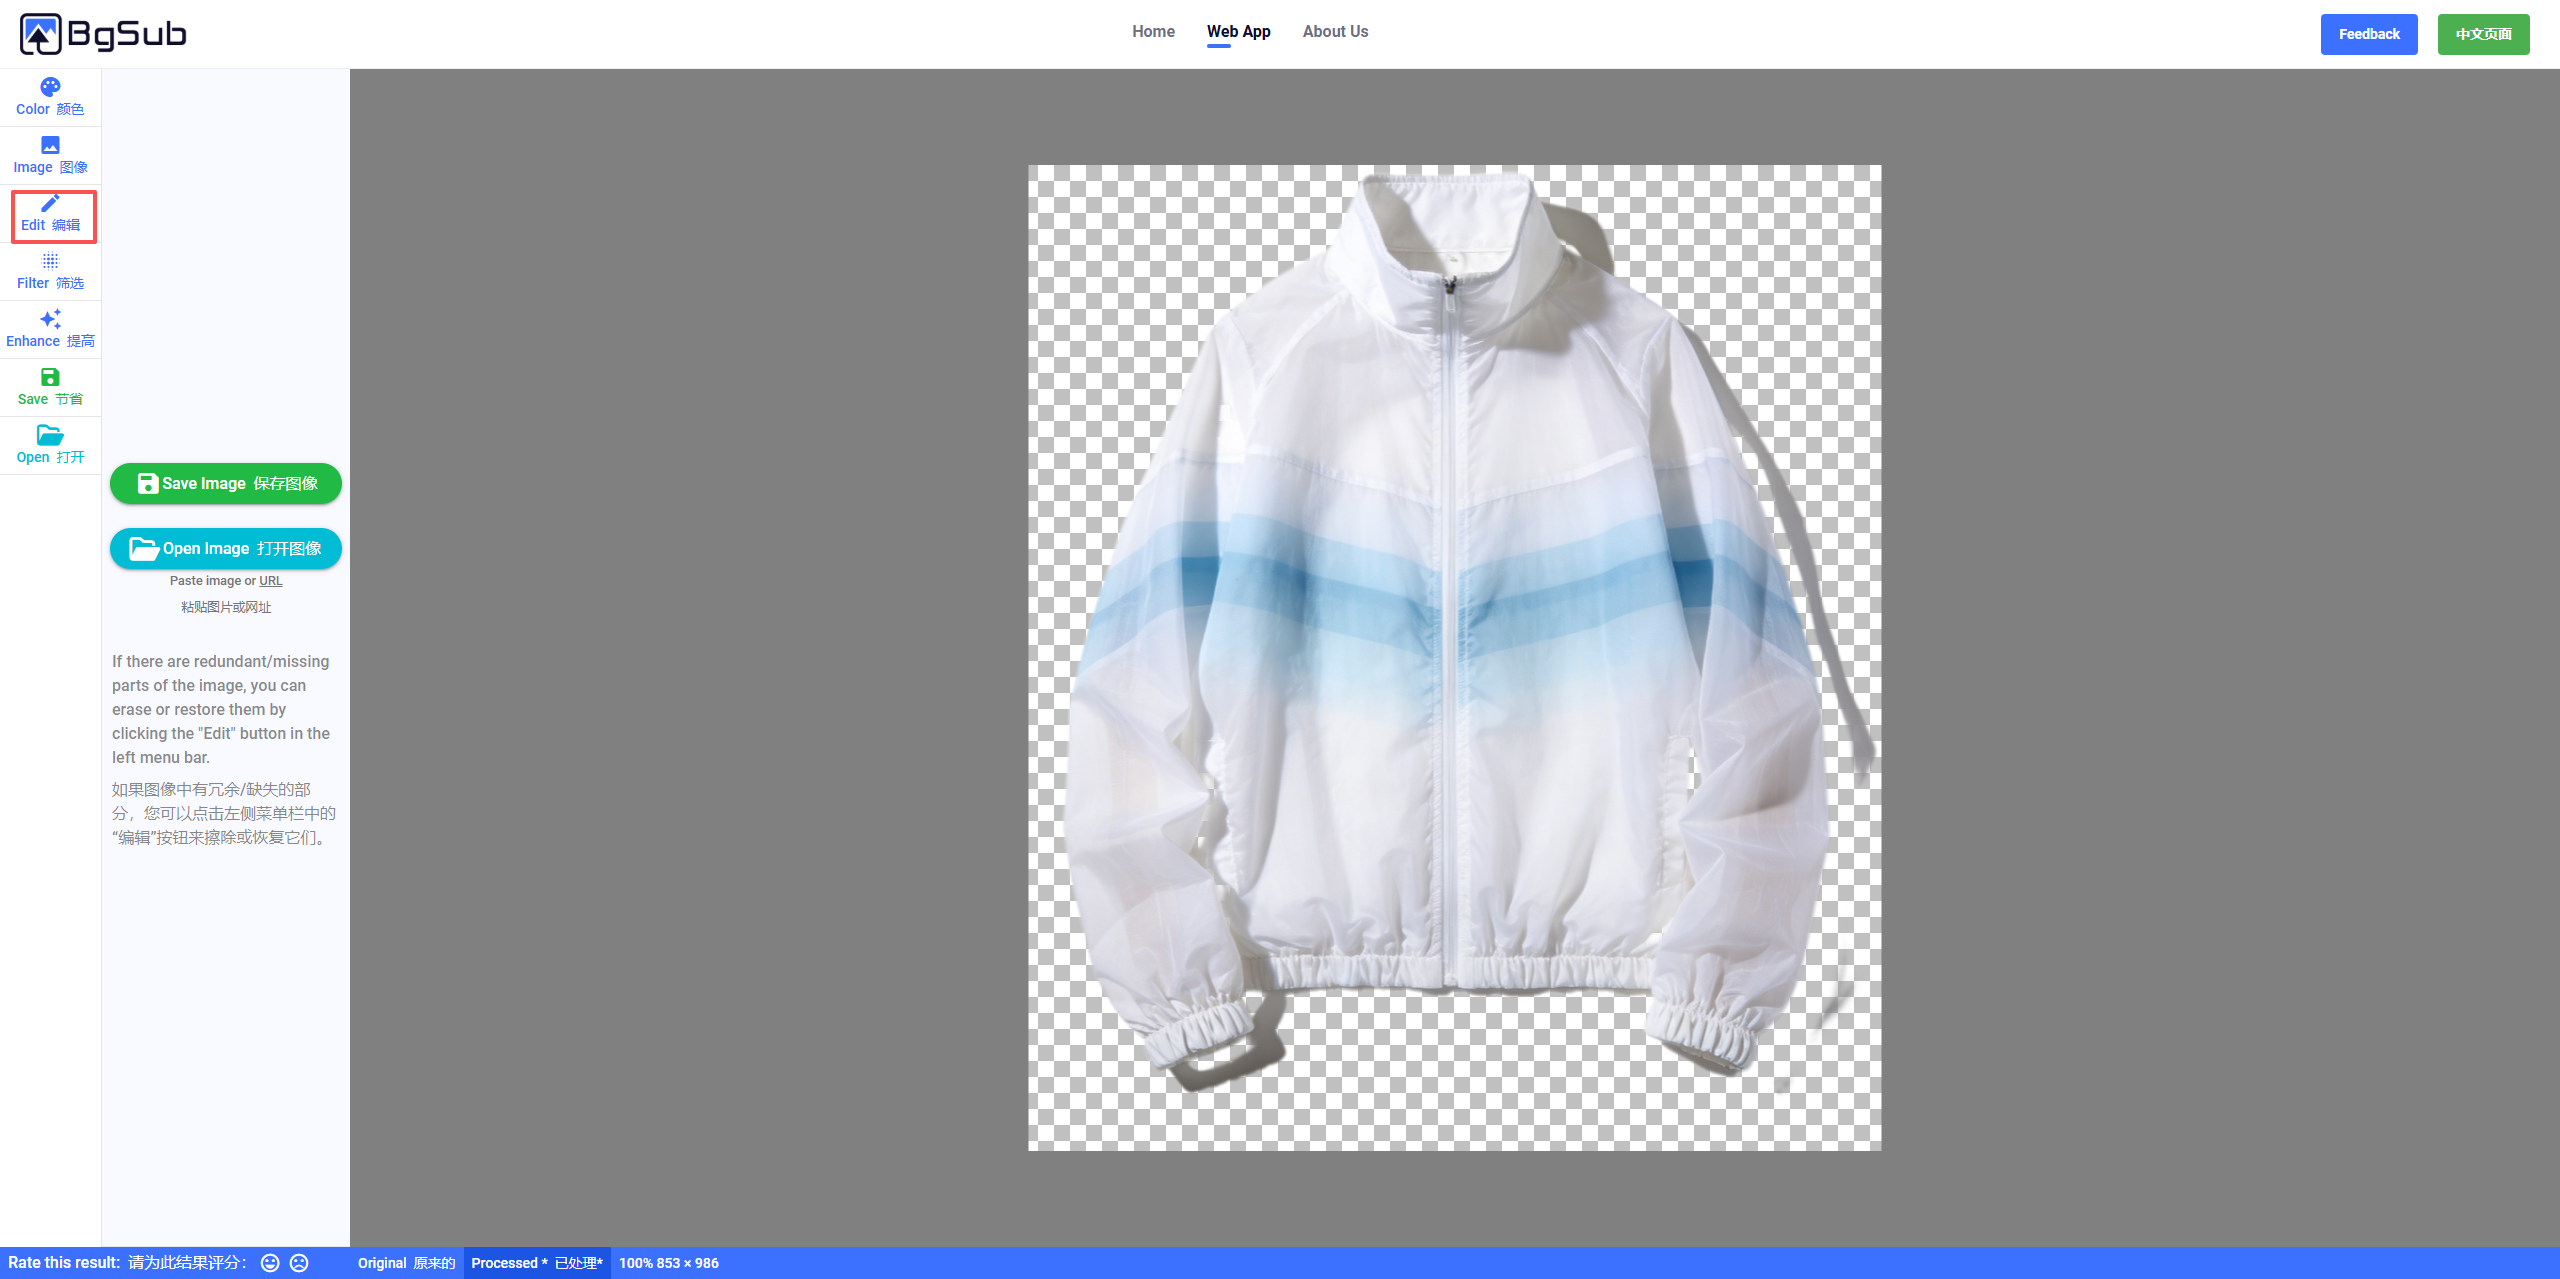Viewport: 2560px width, 1279px height.
Task: Open the Filter options
Action: pyautogui.click(x=50, y=271)
